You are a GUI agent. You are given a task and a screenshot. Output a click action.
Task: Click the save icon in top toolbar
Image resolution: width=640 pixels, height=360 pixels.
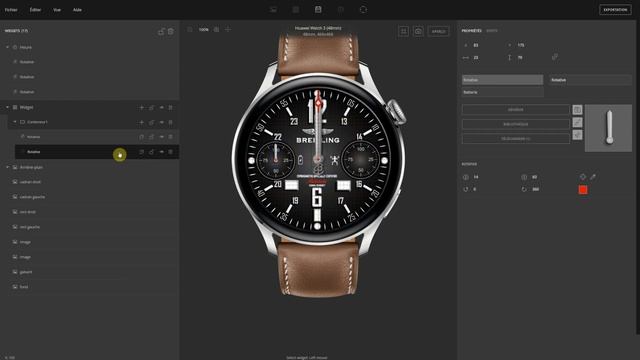coord(318,9)
